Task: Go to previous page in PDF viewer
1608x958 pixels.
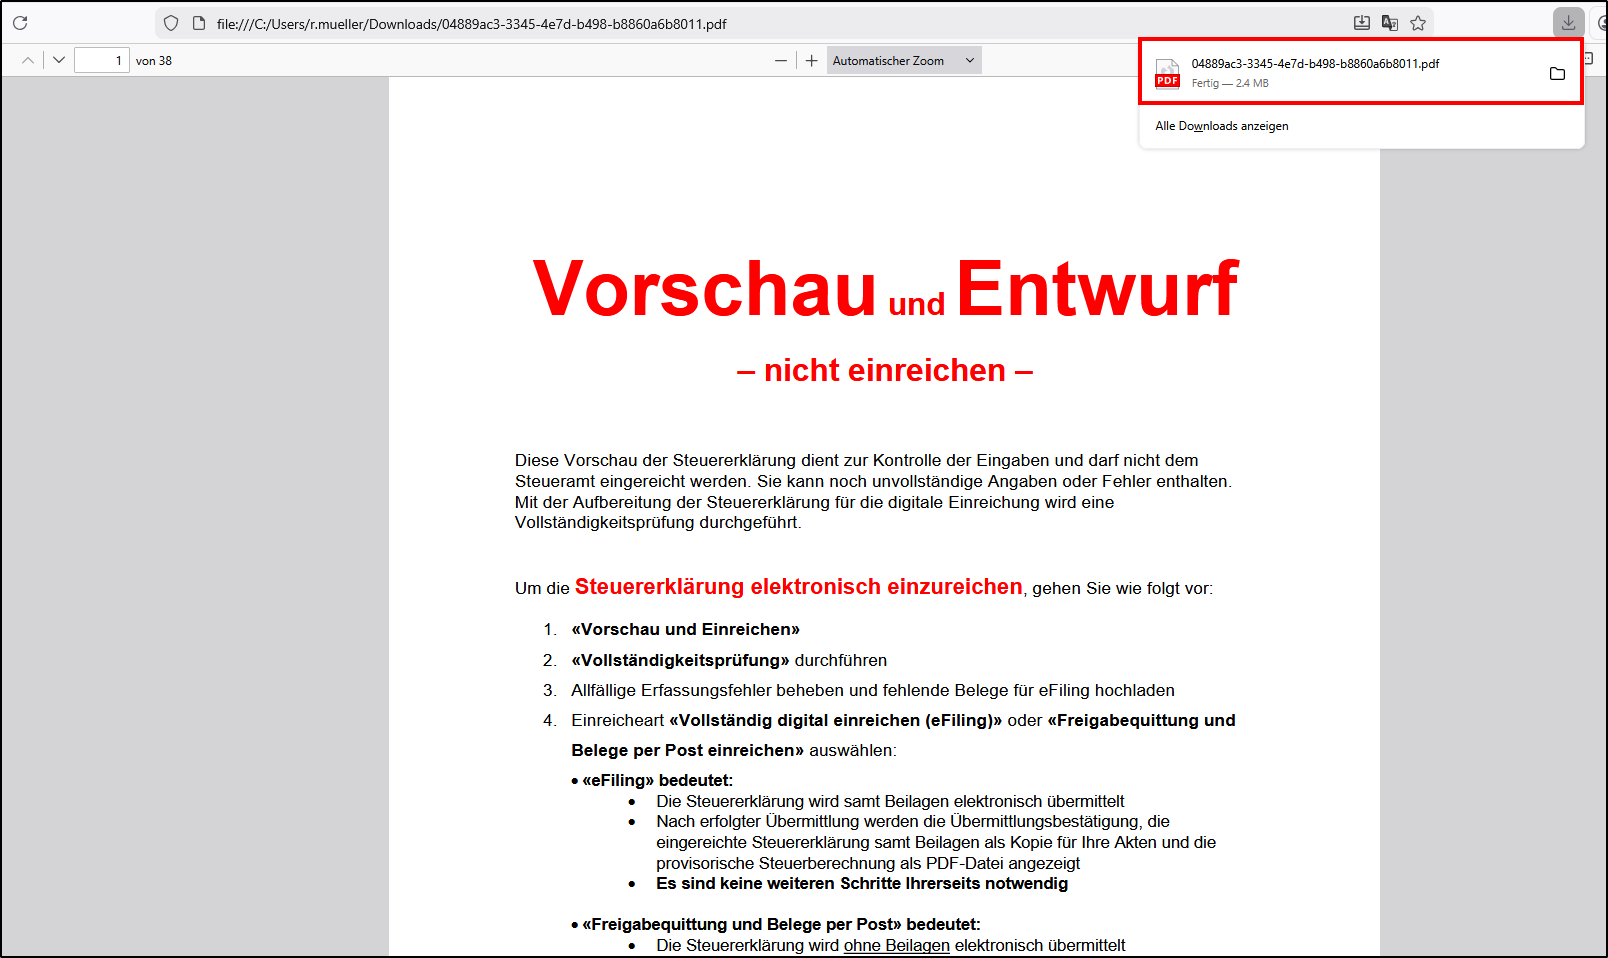Action: 28,60
